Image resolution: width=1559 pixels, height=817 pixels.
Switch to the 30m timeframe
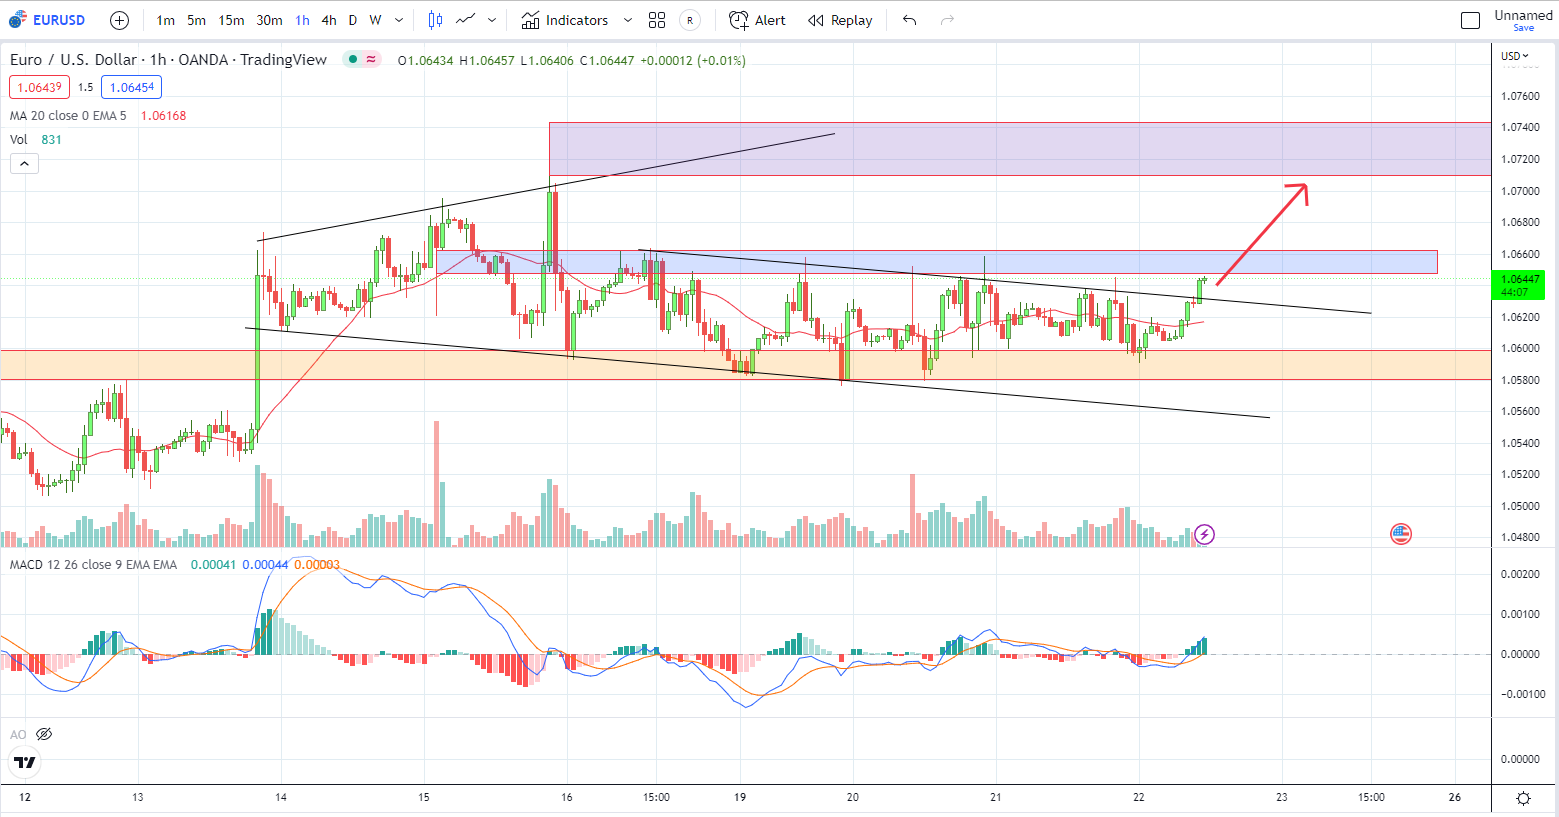click(x=269, y=20)
